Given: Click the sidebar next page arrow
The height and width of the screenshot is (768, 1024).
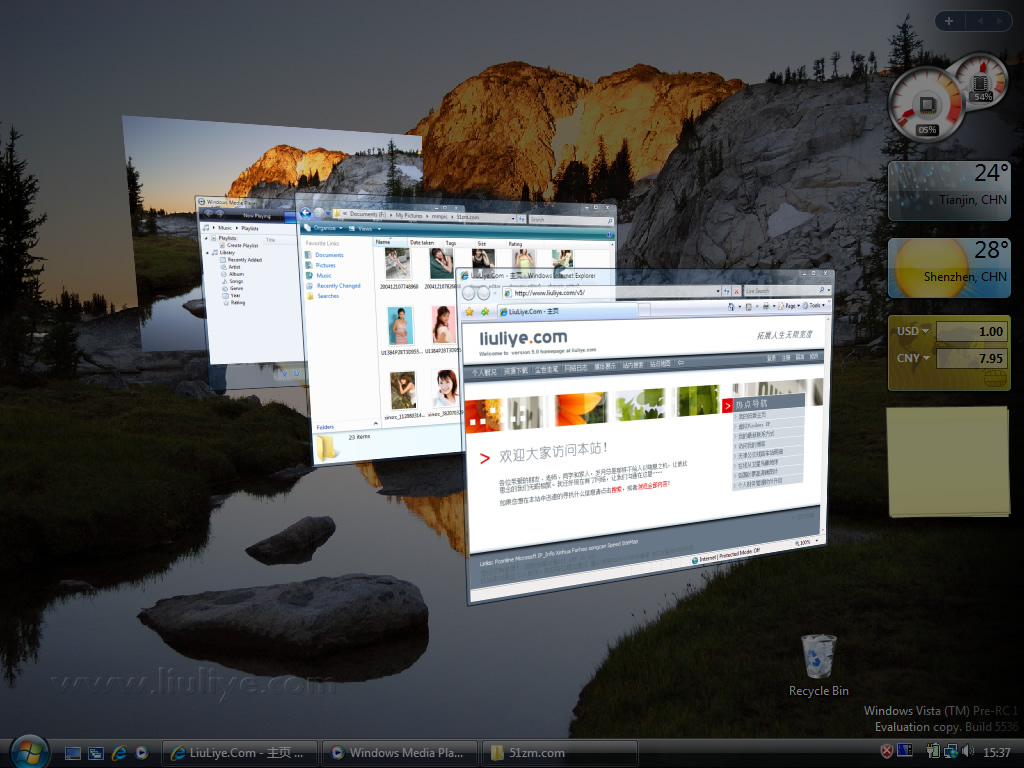Looking at the screenshot, I should click(x=999, y=21).
